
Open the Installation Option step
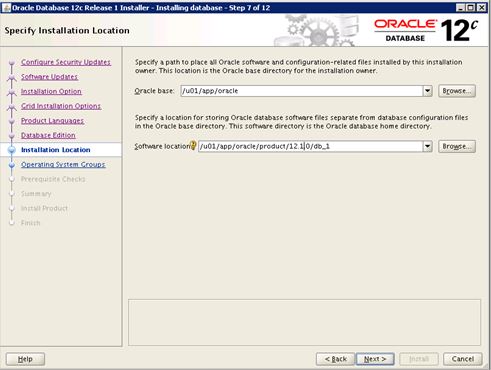[x=51, y=91]
